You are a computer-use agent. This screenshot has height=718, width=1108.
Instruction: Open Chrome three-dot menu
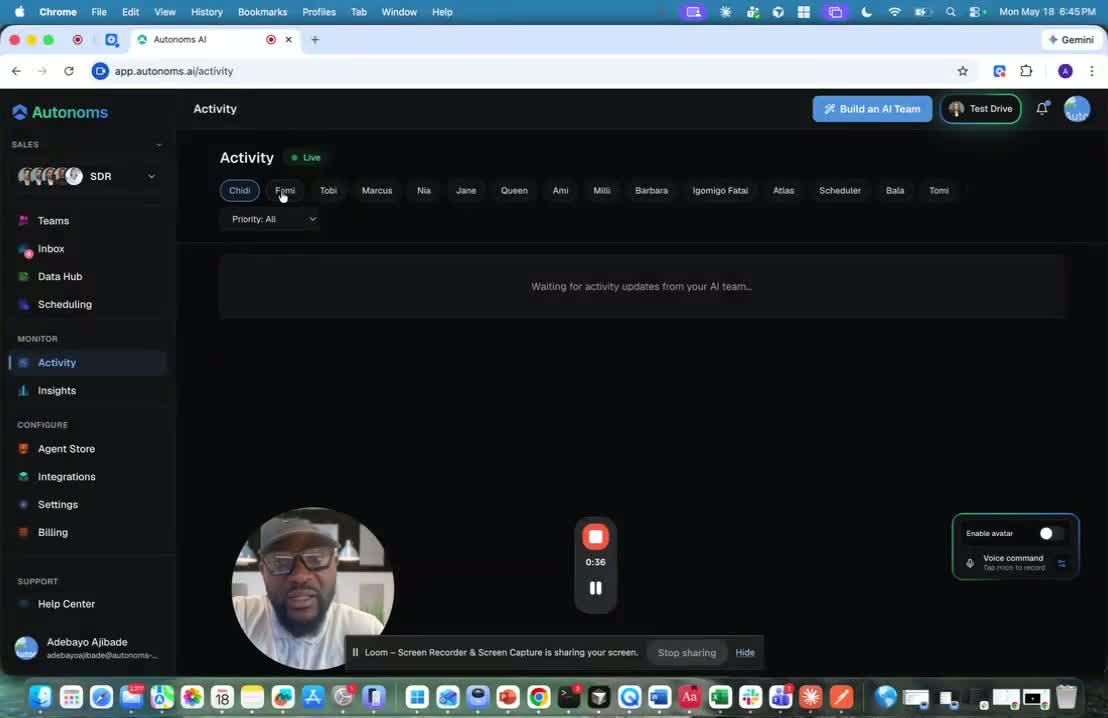[x=1092, y=71]
